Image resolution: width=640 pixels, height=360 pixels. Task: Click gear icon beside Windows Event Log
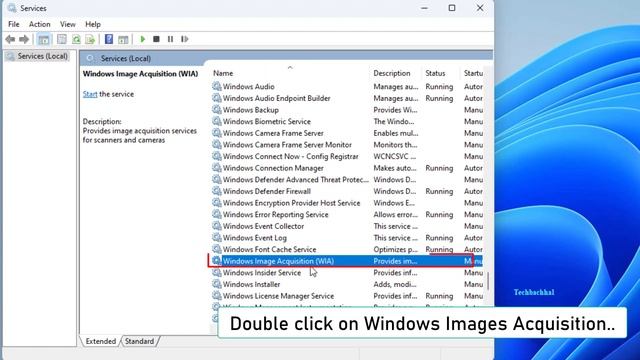point(217,238)
